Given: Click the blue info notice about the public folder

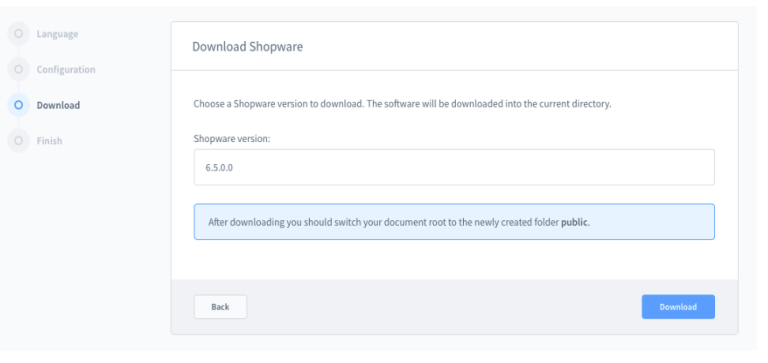Looking at the screenshot, I should [454, 222].
